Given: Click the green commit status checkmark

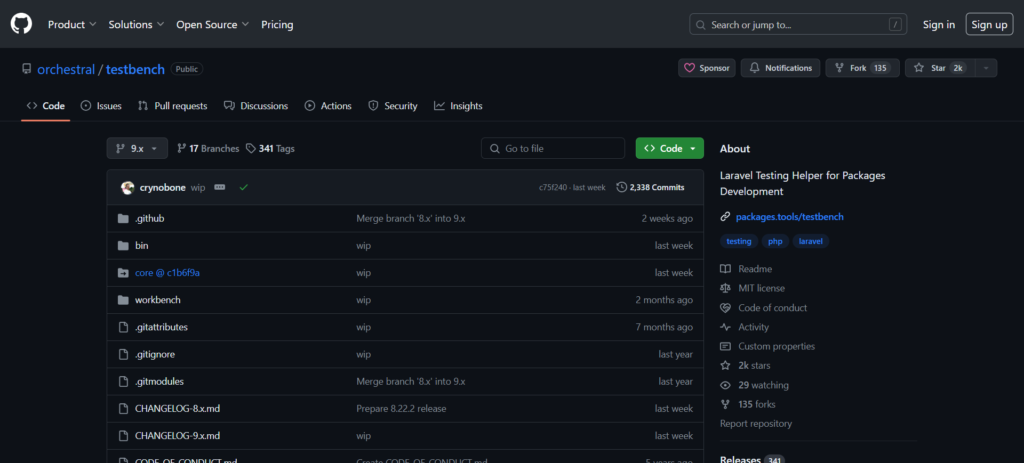Looking at the screenshot, I should 243,187.
